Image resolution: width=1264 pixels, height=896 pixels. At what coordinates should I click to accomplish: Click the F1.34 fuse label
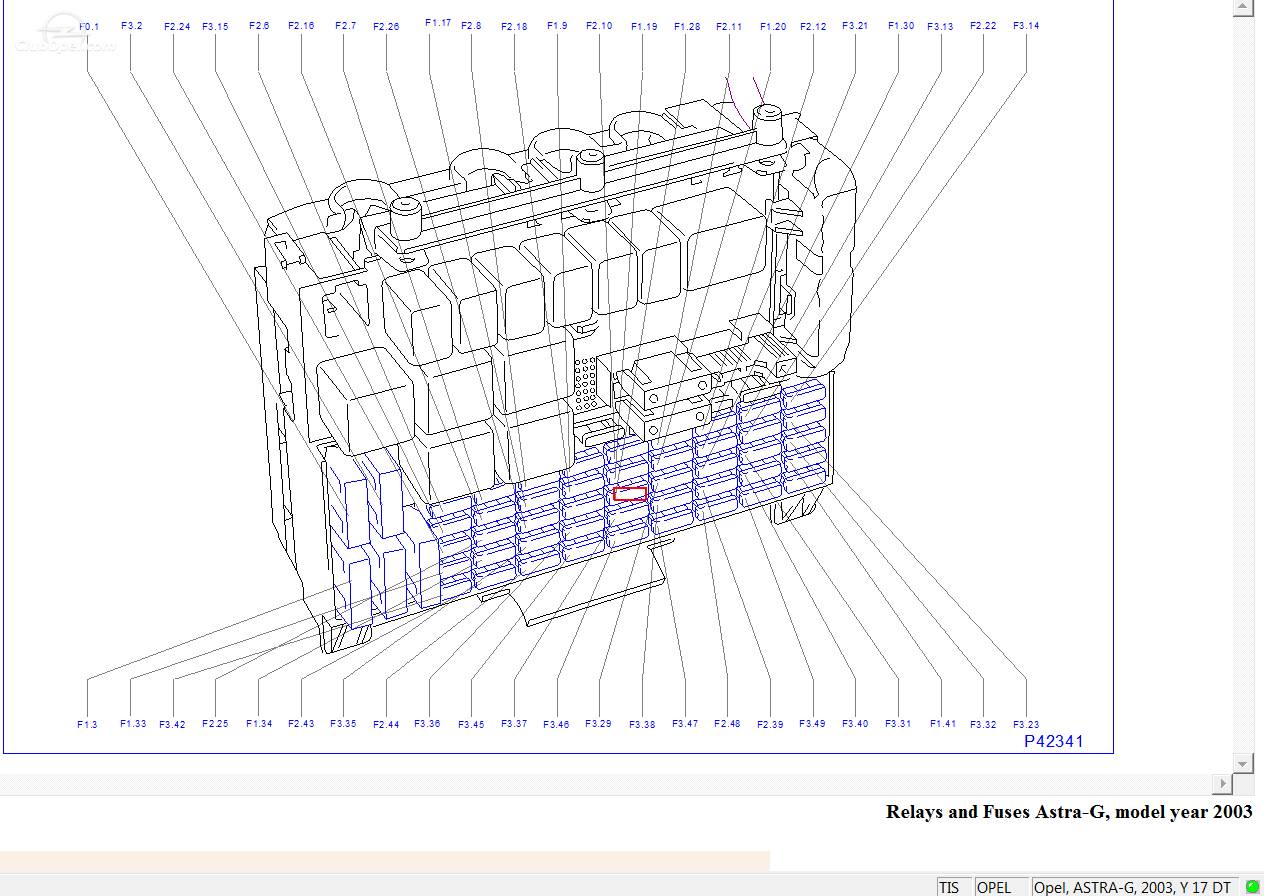point(259,724)
